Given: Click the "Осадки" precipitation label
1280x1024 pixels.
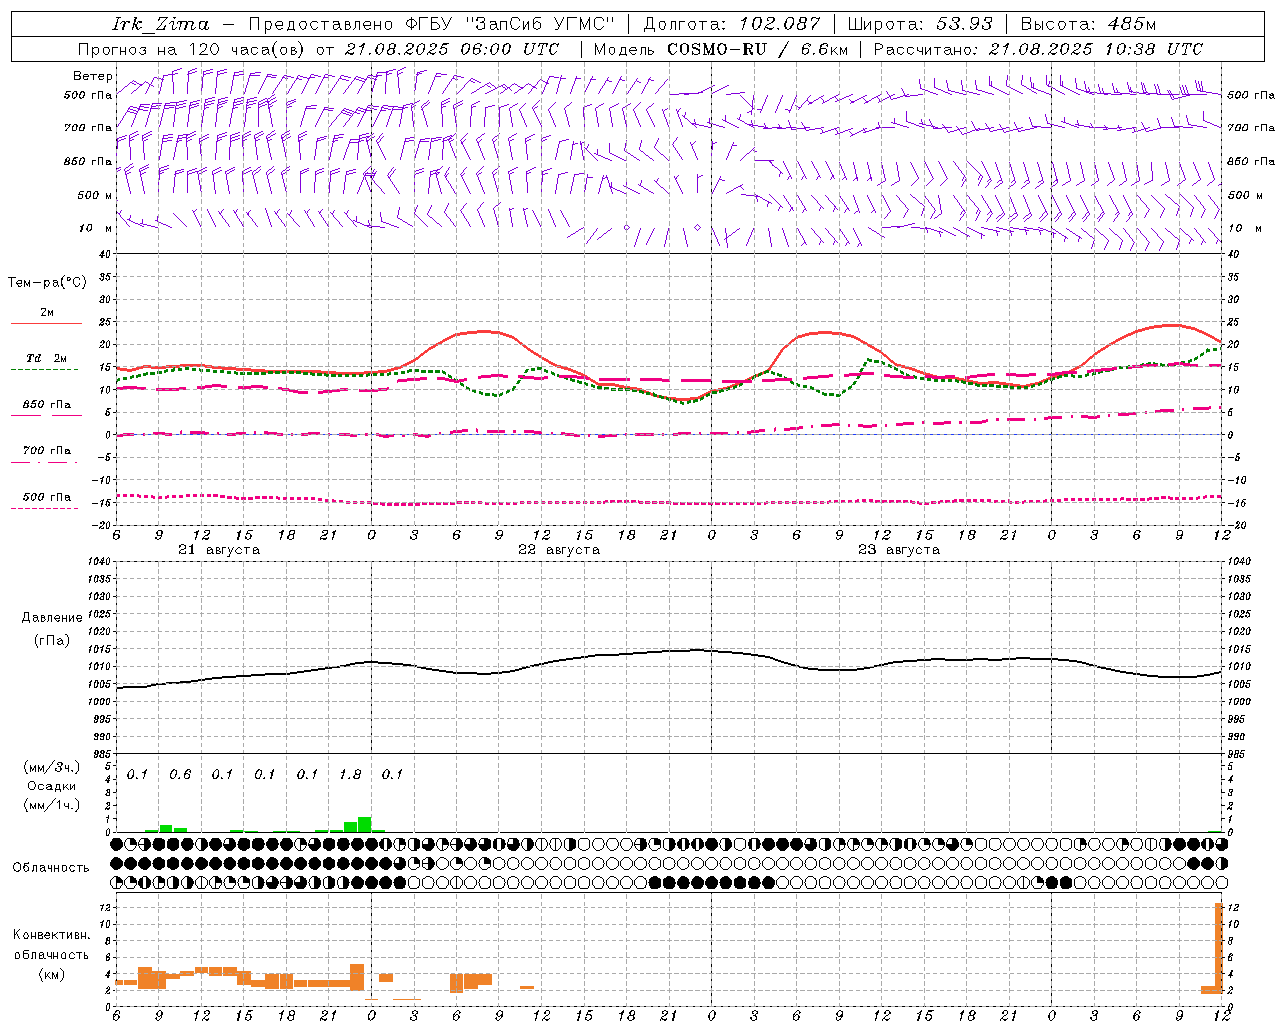Looking at the screenshot, I should point(52,786).
